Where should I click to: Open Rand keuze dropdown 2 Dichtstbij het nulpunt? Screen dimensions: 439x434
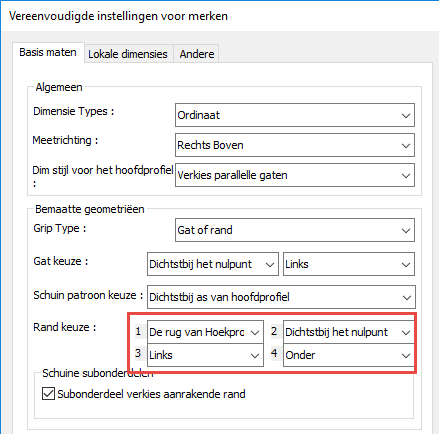click(x=349, y=332)
